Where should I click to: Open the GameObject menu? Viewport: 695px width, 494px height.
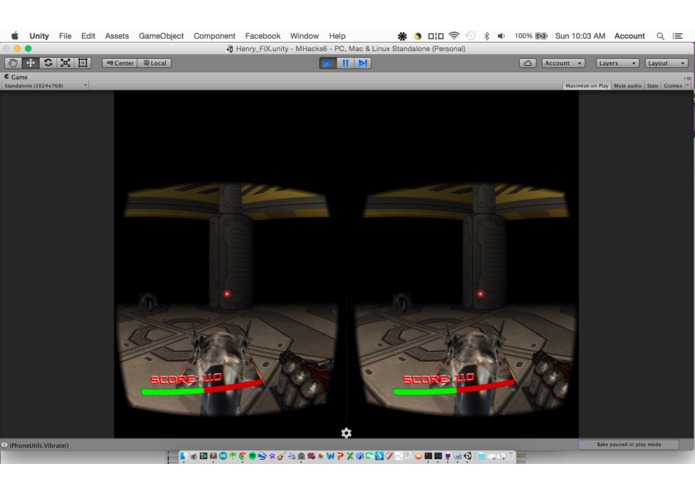[x=161, y=36]
